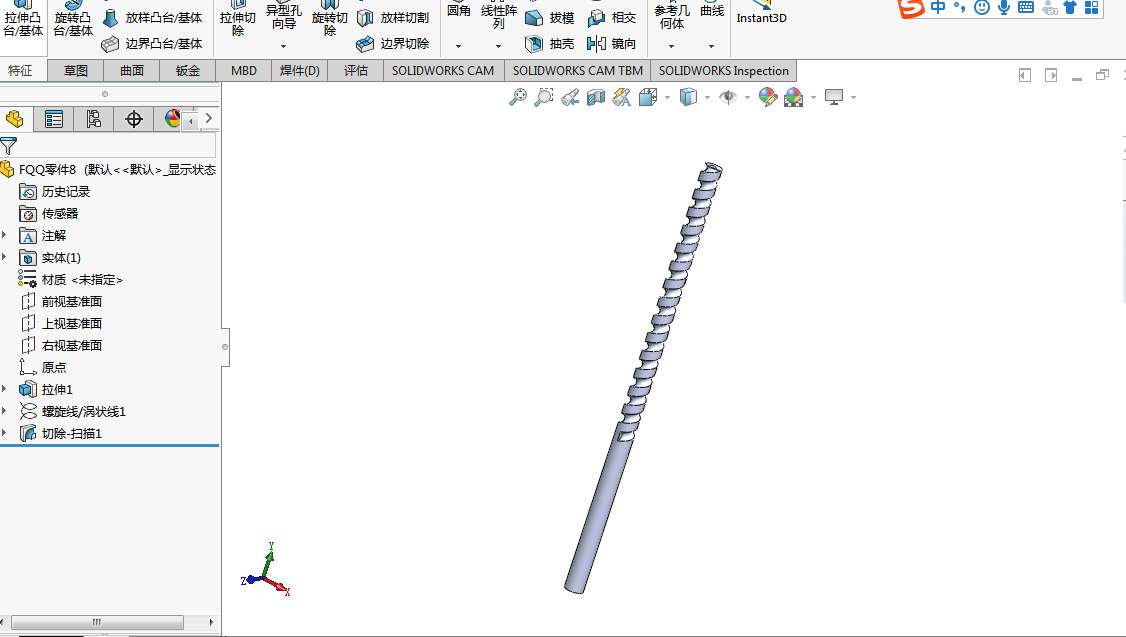Expand the 拉伸1 feature node
This screenshot has height=637, width=1126.
click(4, 389)
